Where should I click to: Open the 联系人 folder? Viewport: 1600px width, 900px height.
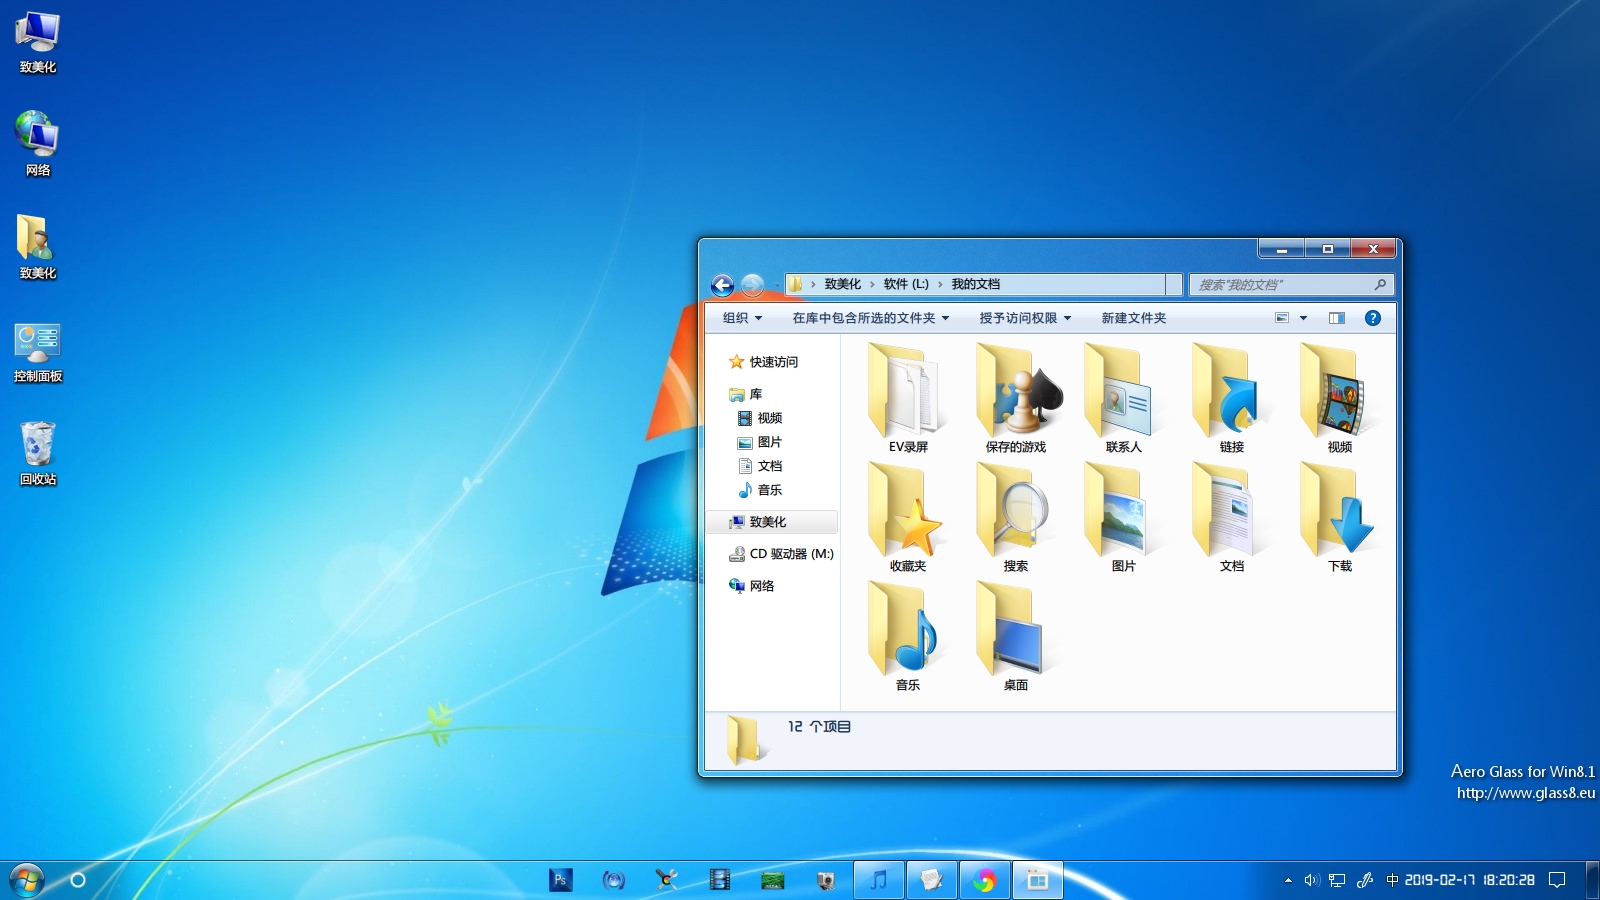click(x=1121, y=395)
